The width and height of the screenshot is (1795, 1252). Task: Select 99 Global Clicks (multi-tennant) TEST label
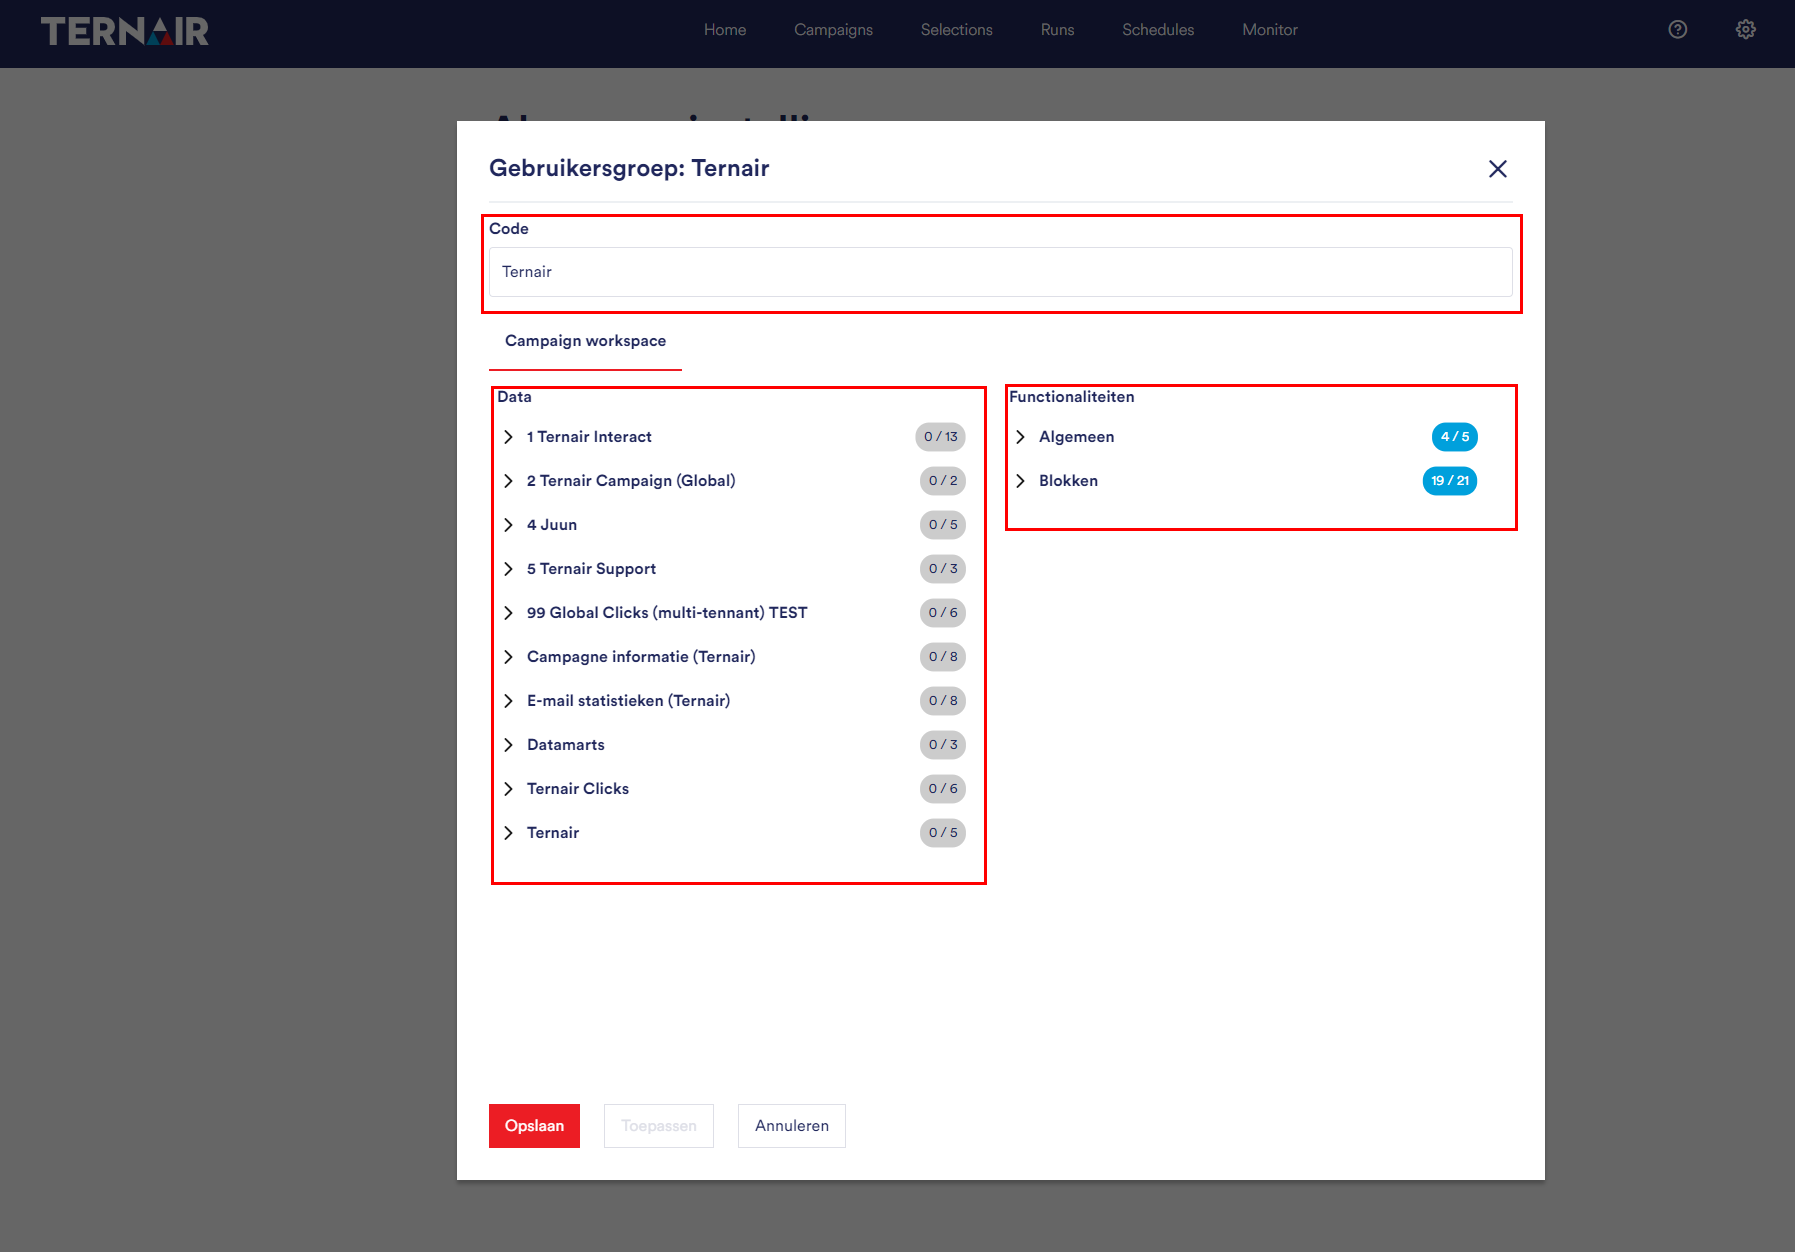pos(667,613)
